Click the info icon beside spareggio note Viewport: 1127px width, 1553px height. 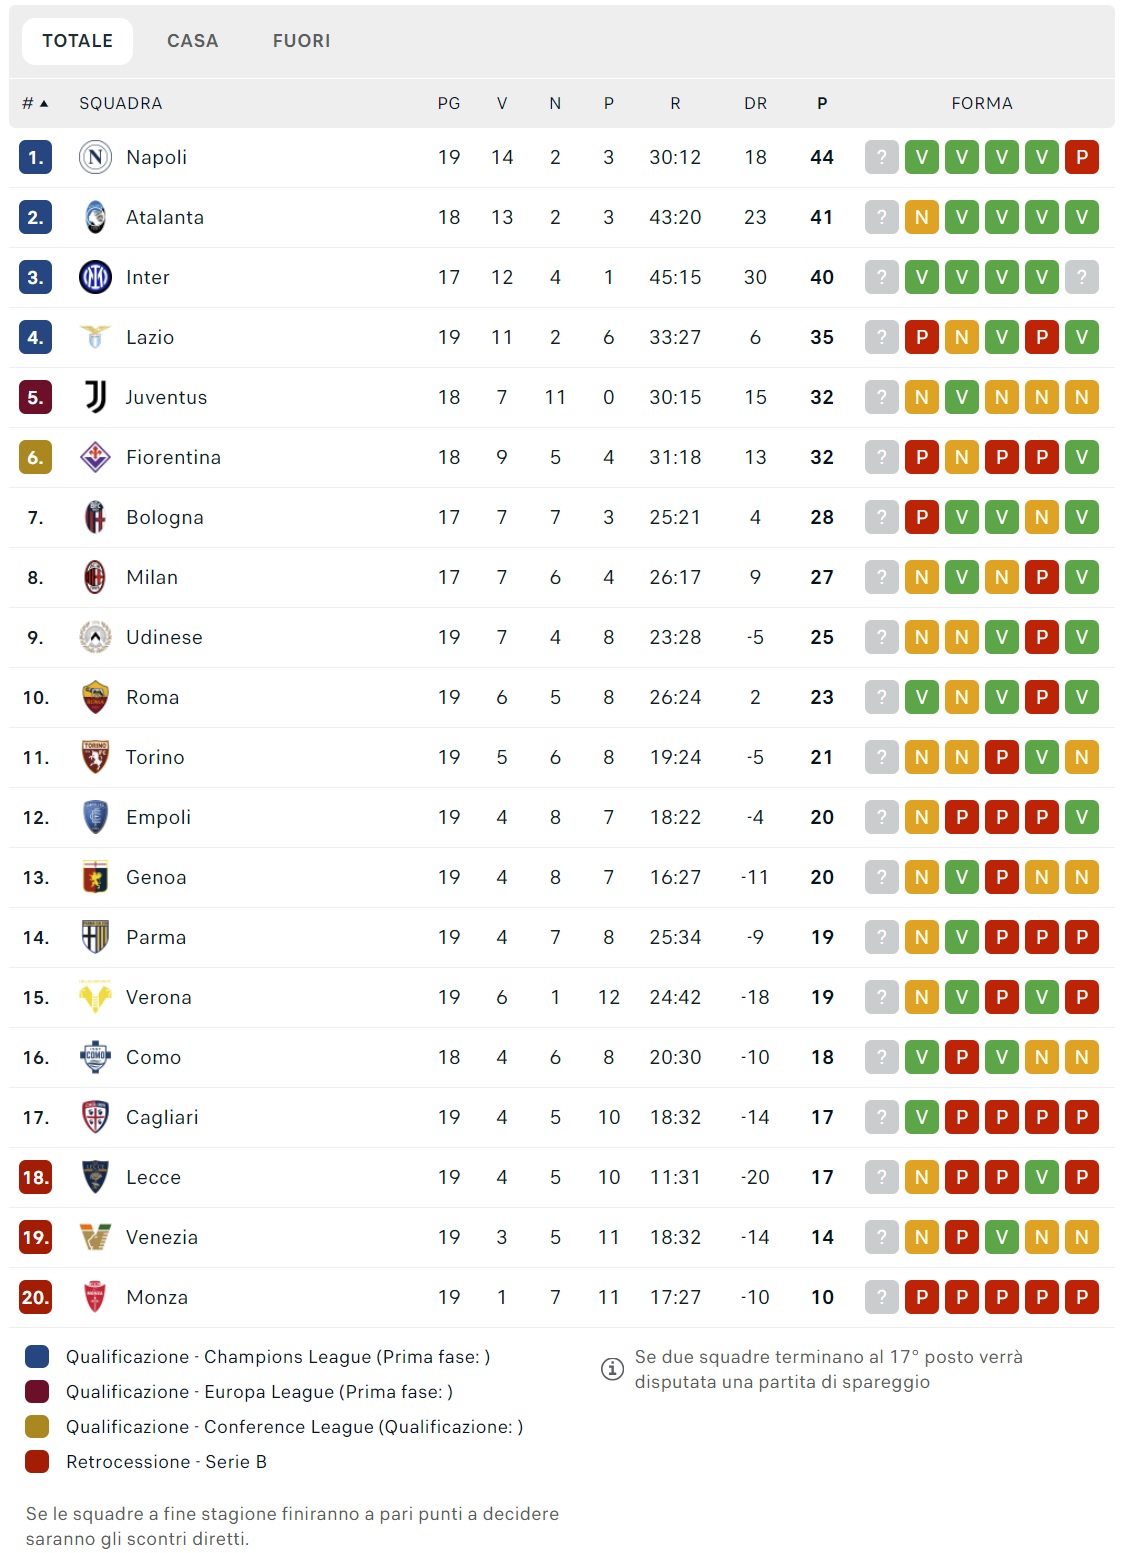pyautogui.click(x=612, y=1369)
